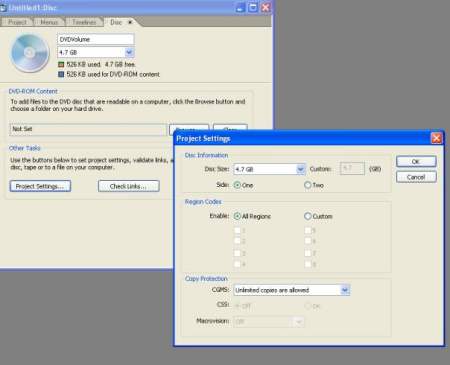The width and height of the screenshot is (450, 365).
Task: Confirm Project Settings with OK
Action: coord(416,161)
